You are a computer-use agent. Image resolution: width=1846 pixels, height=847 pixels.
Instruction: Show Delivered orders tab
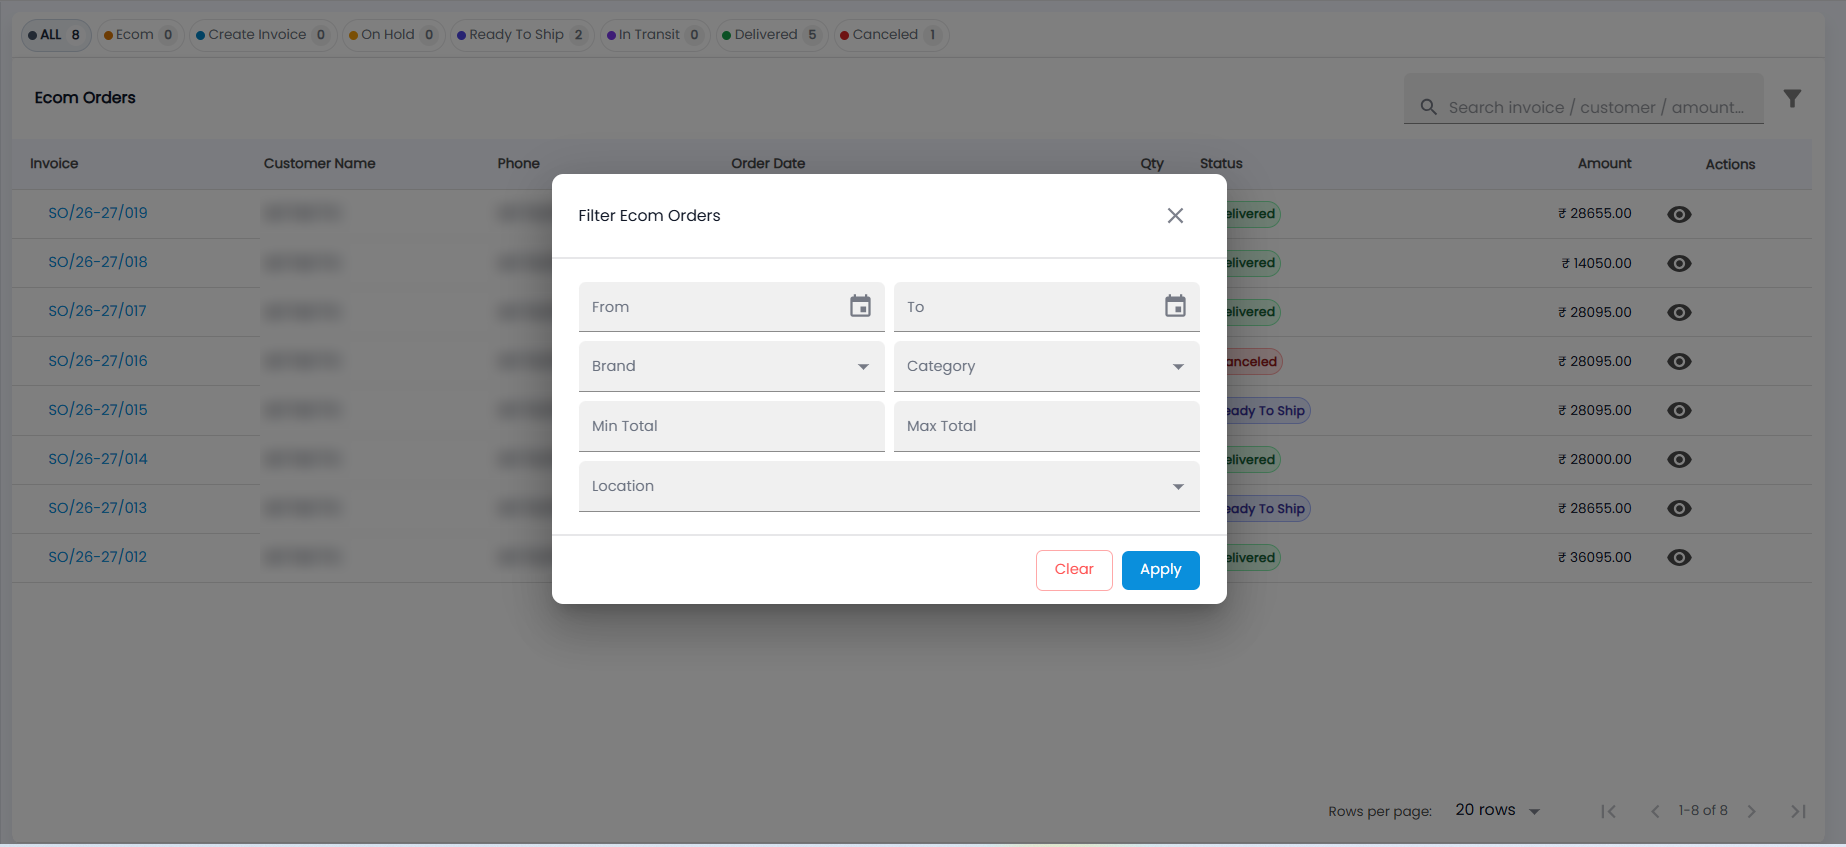[x=771, y=35]
